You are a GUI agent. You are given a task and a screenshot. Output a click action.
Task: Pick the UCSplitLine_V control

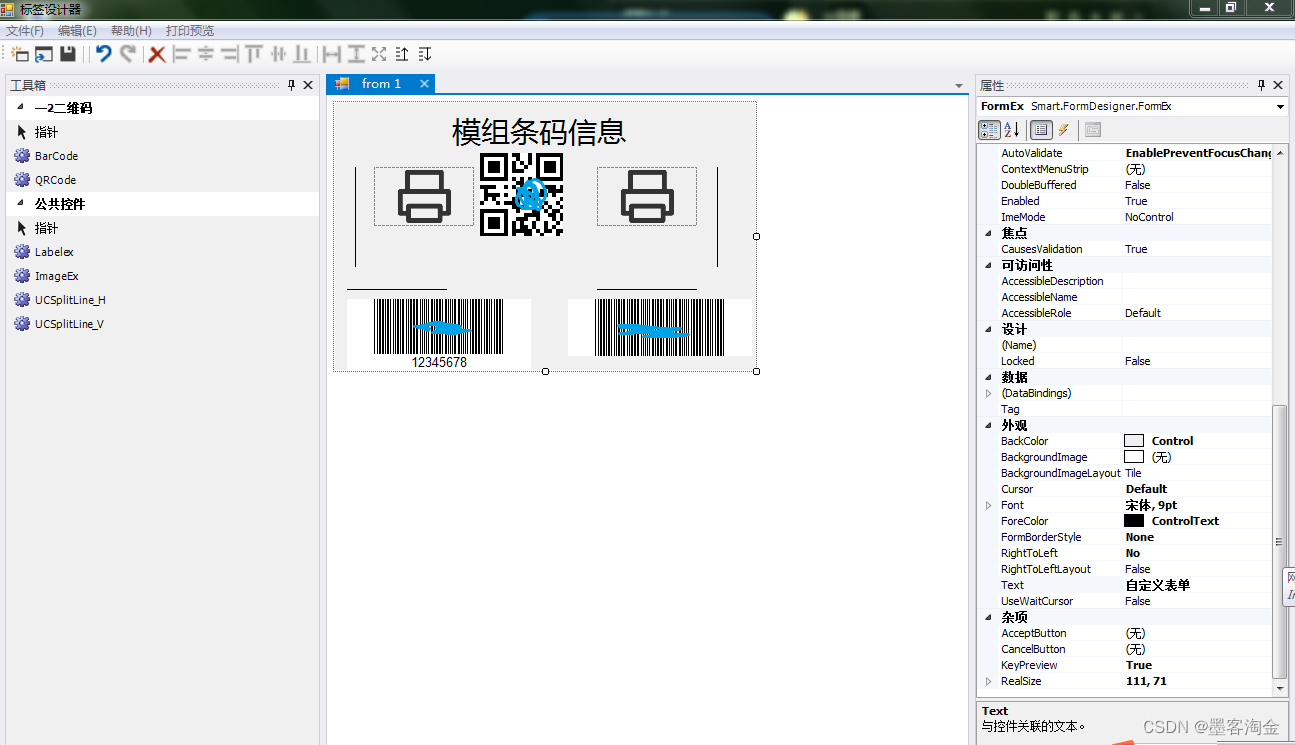tap(69, 324)
